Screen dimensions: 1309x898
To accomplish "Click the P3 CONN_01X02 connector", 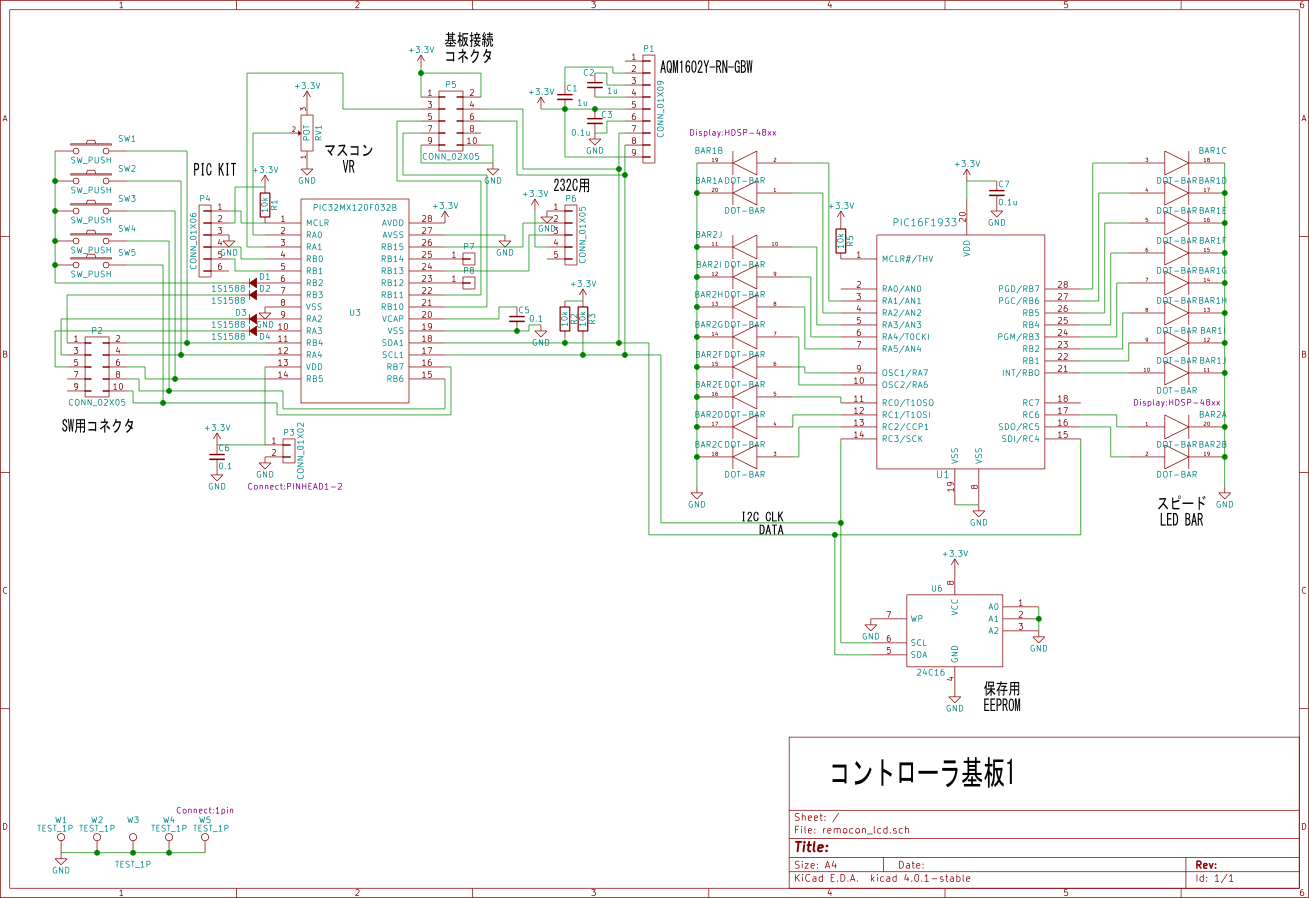I will (x=288, y=448).
